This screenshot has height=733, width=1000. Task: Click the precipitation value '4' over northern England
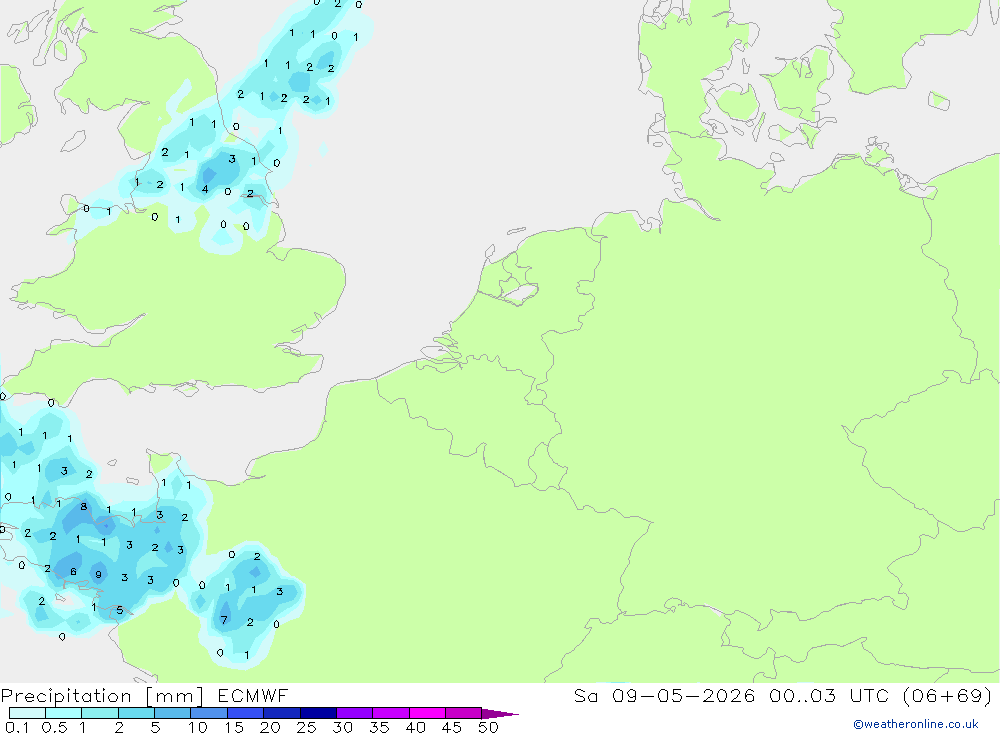(205, 189)
